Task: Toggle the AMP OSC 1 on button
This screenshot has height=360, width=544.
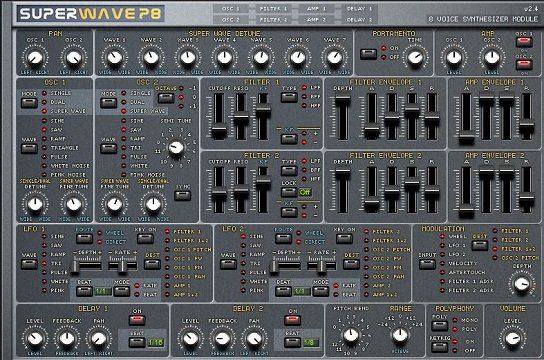Action: (524, 42)
